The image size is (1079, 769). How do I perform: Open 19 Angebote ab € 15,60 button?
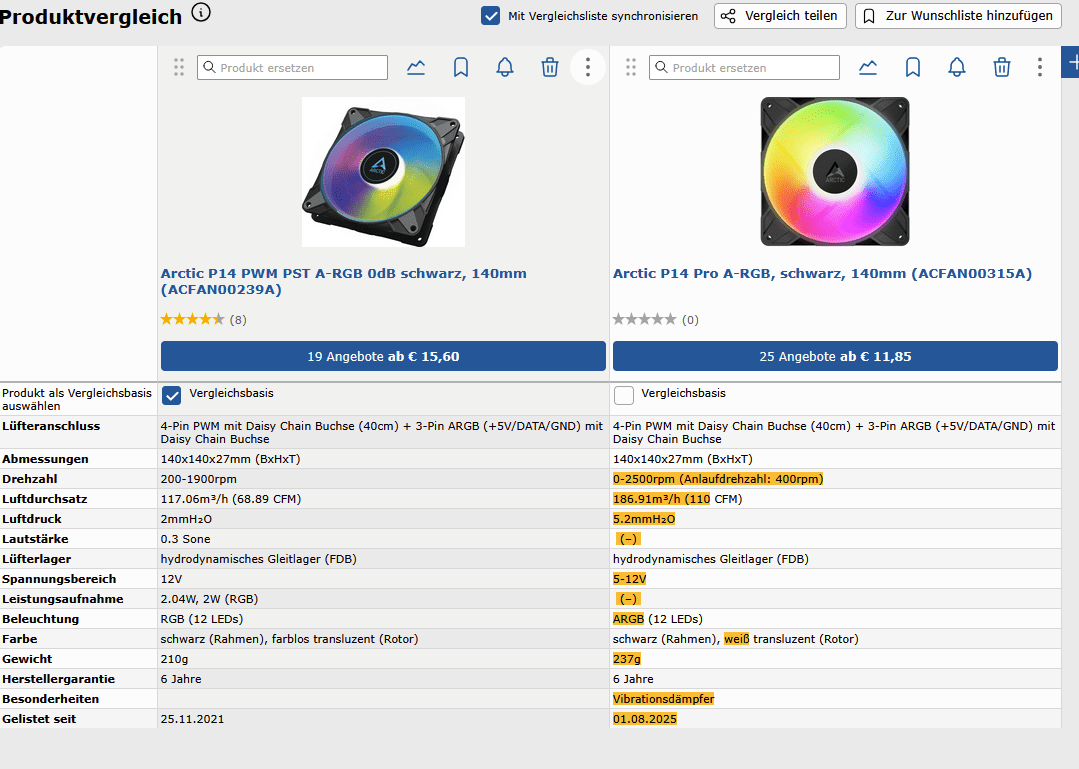point(383,356)
